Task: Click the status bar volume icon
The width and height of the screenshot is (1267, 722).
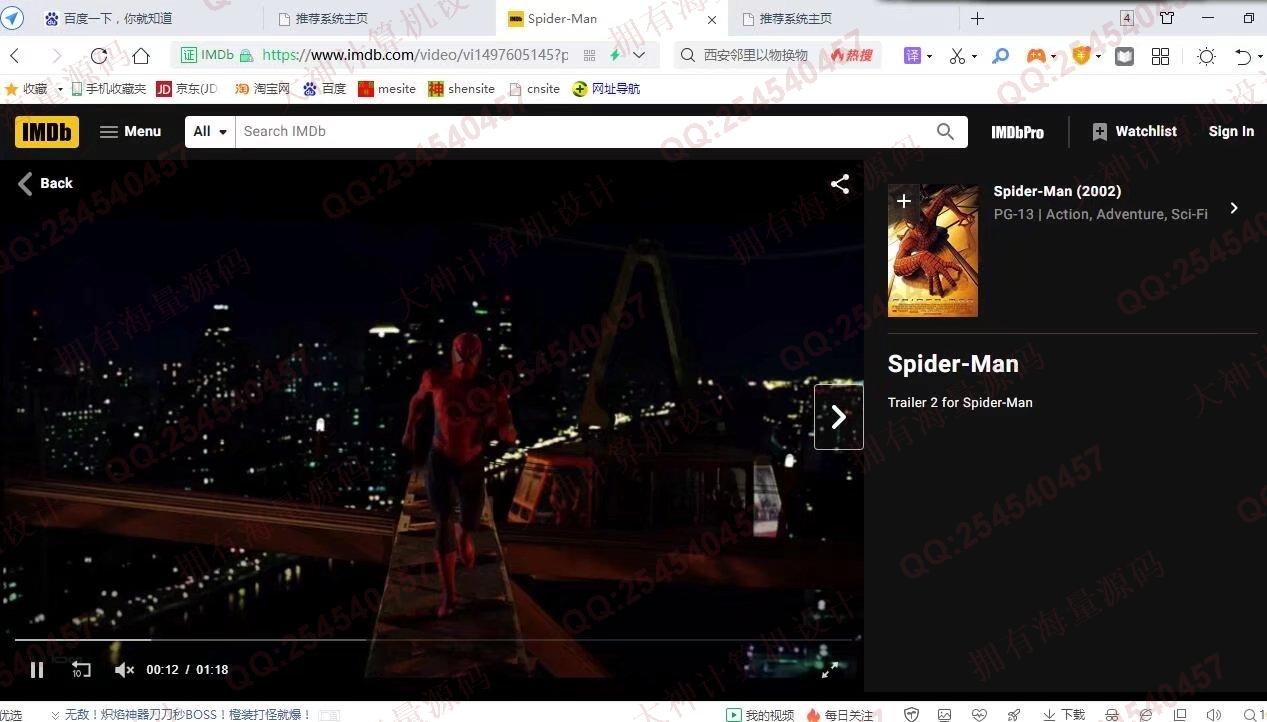Action: tap(1213, 714)
